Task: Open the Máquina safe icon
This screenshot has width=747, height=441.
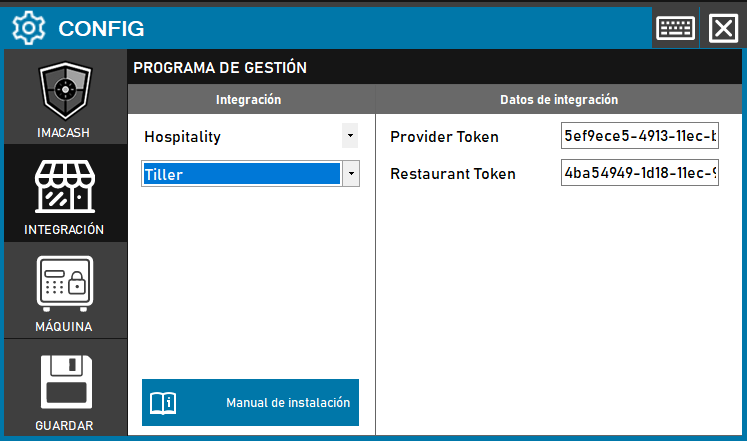Action: (65, 284)
